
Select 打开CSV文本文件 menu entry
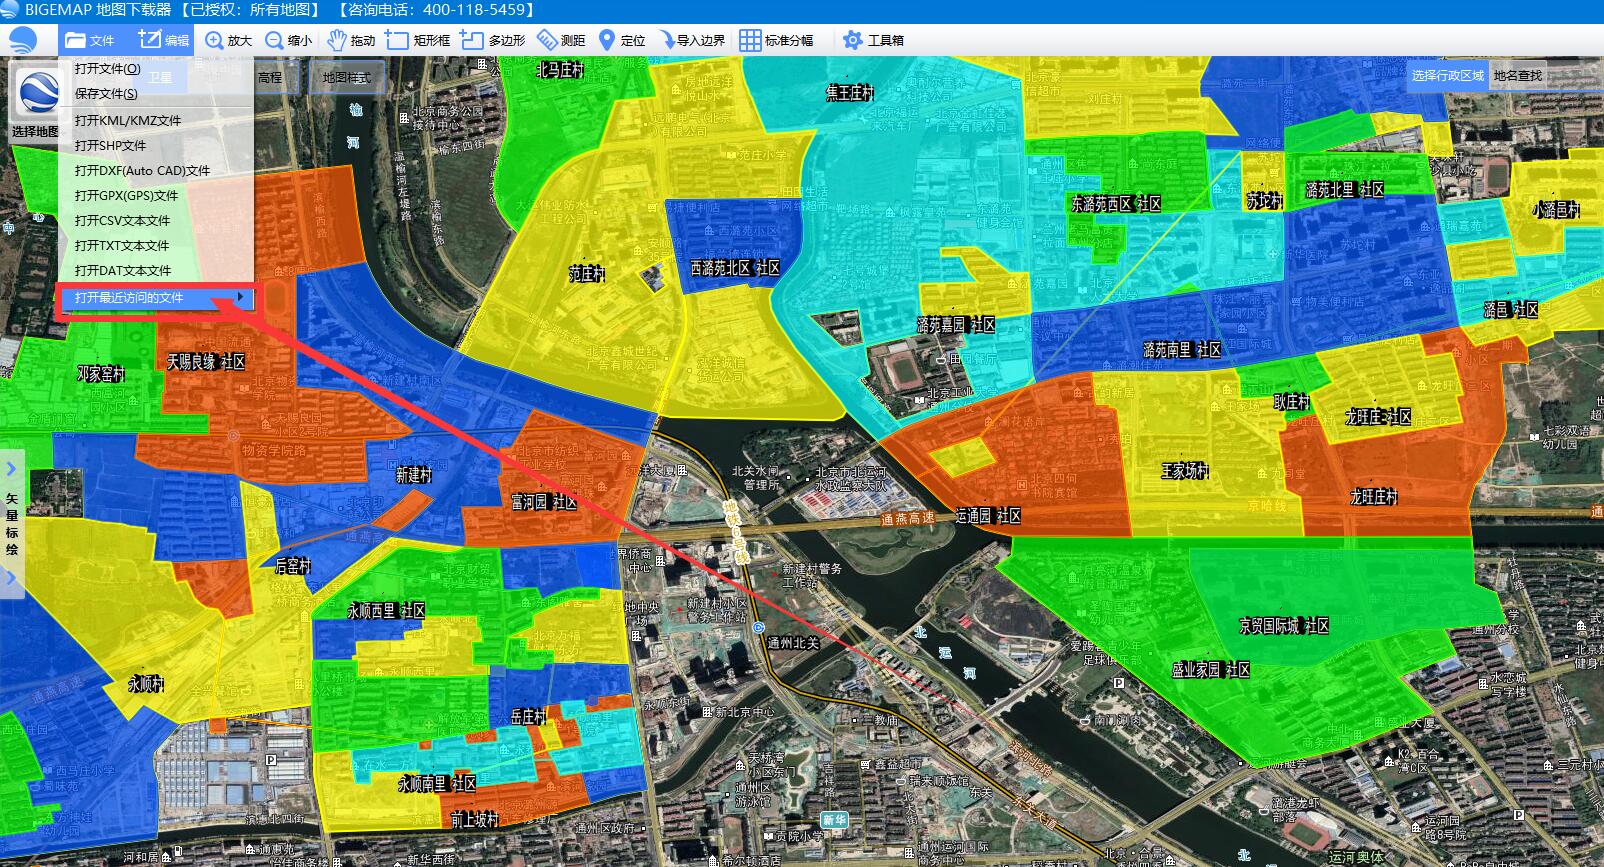pos(122,220)
